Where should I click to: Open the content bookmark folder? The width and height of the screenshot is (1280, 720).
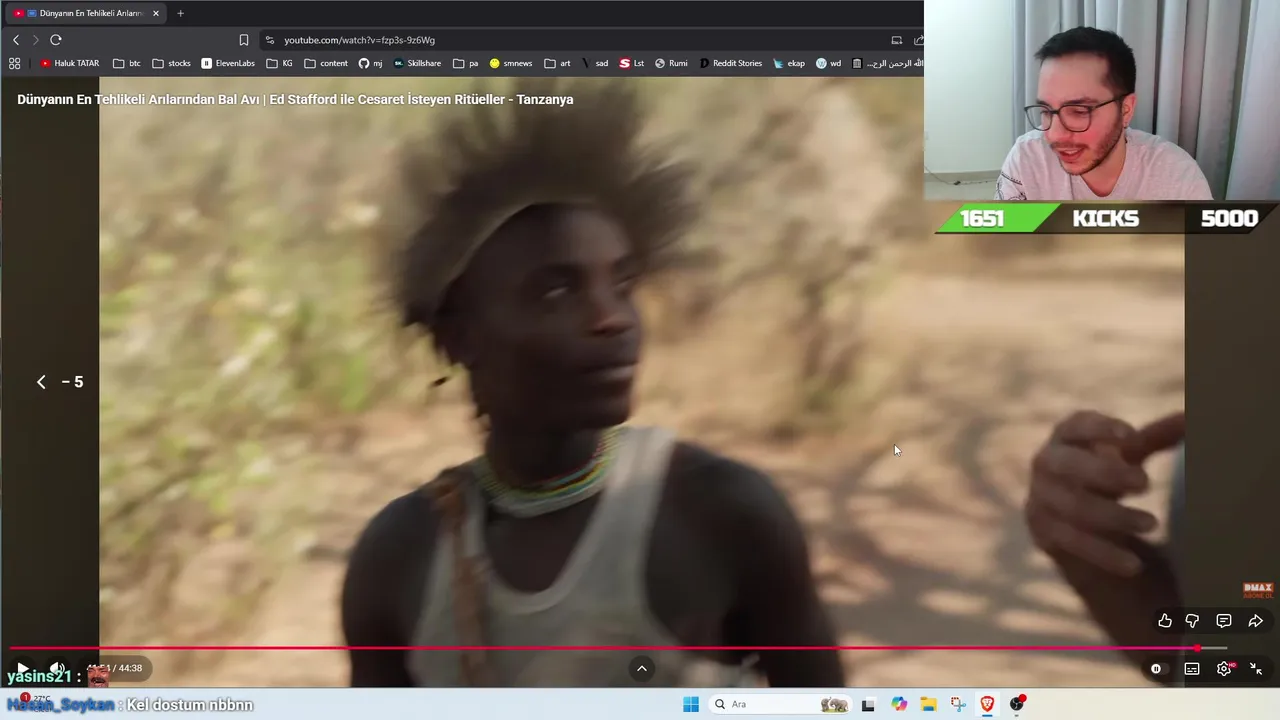[326, 63]
